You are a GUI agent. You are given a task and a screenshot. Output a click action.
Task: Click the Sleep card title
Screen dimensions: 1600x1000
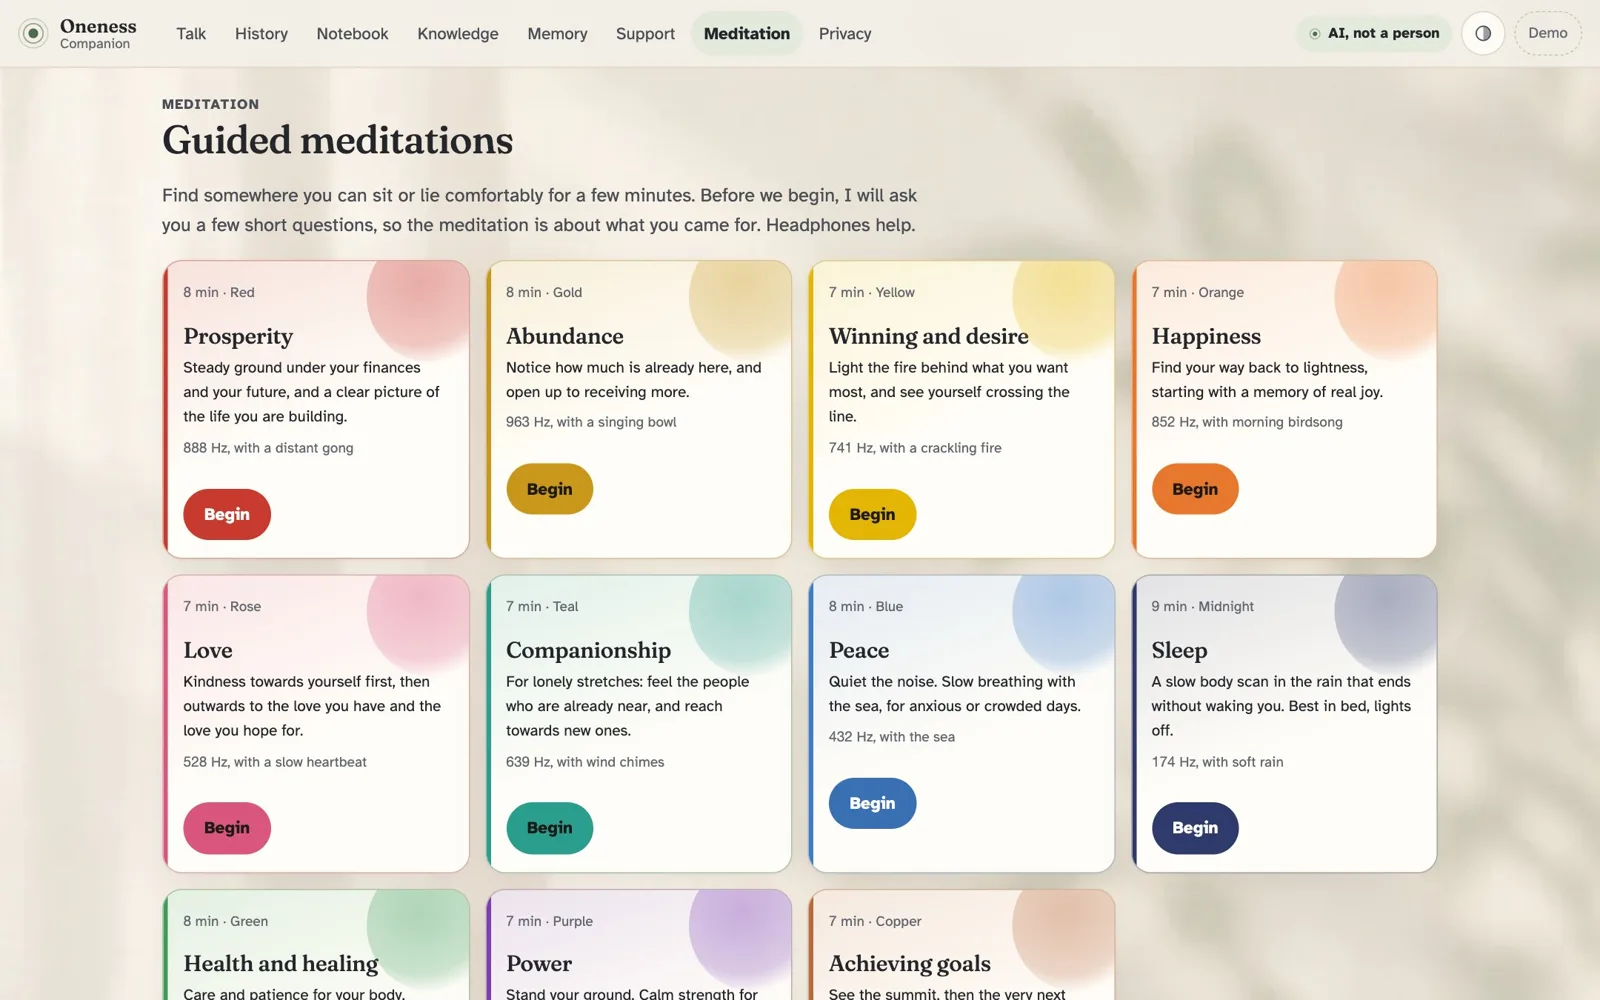tap(1179, 650)
